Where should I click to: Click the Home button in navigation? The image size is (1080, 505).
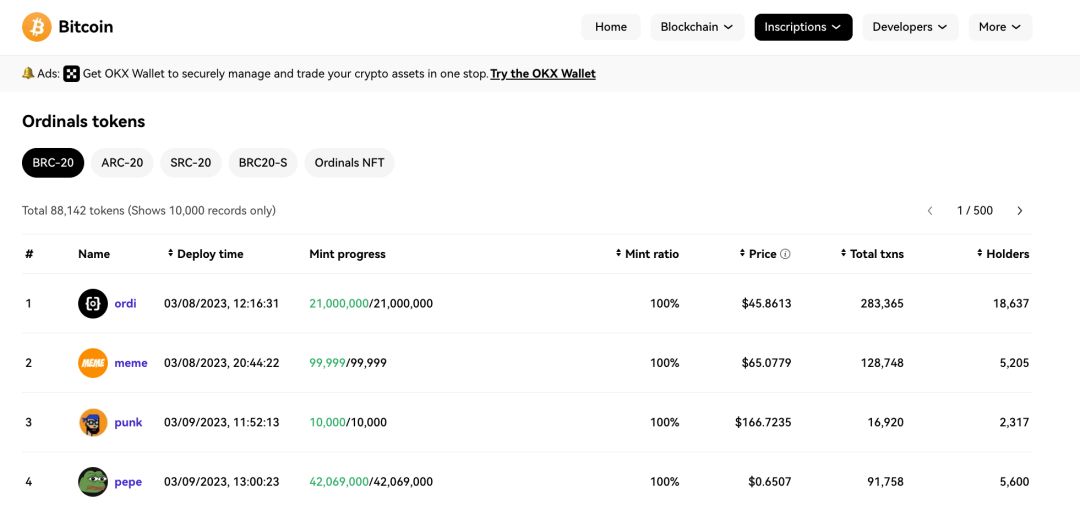pyautogui.click(x=611, y=27)
